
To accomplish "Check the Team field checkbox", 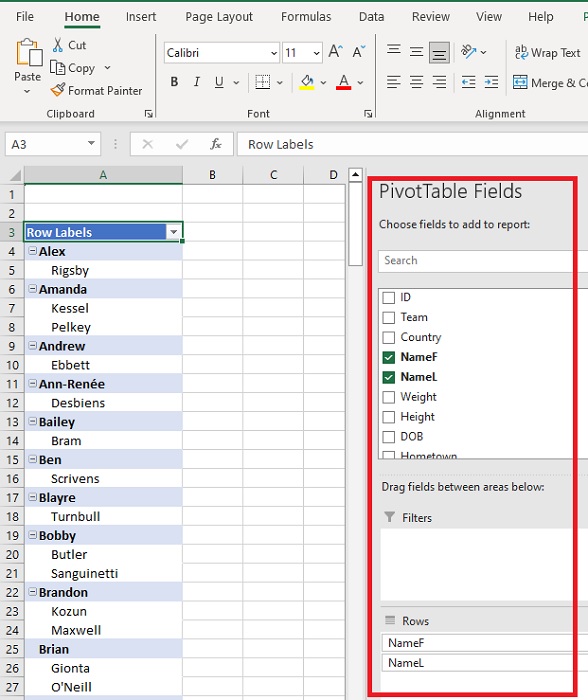I will (x=389, y=317).
